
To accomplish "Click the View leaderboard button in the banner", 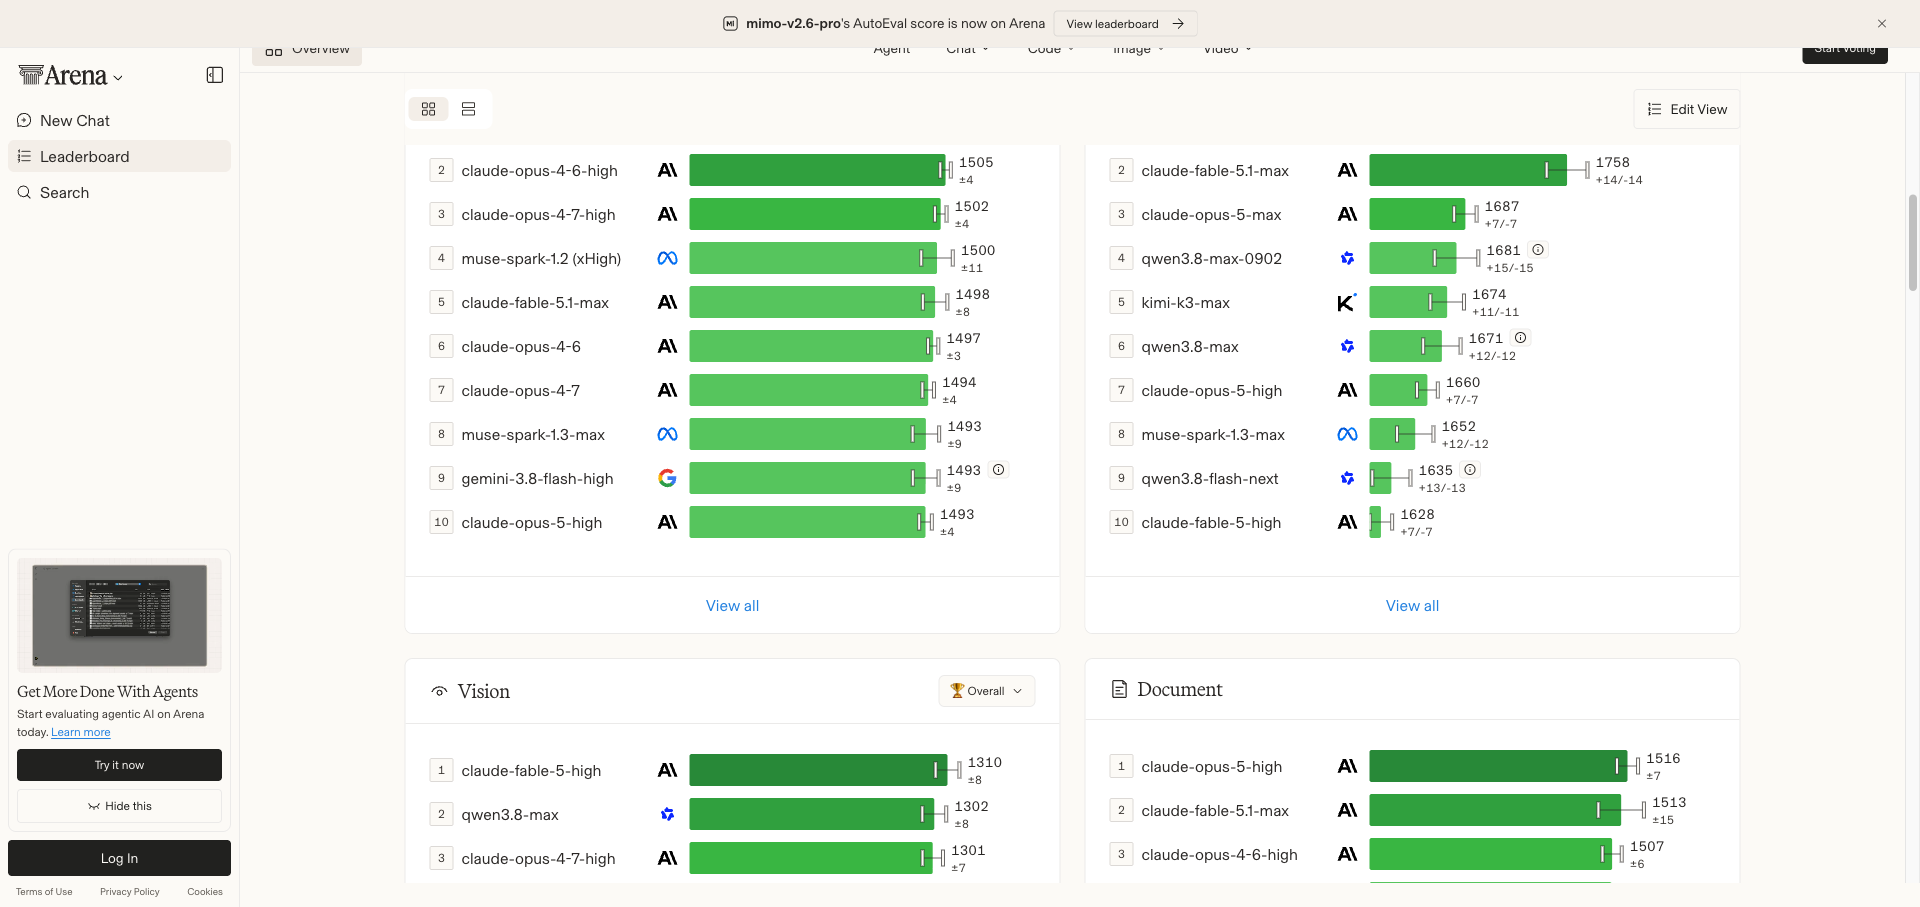I will [x=1125, y=24].
